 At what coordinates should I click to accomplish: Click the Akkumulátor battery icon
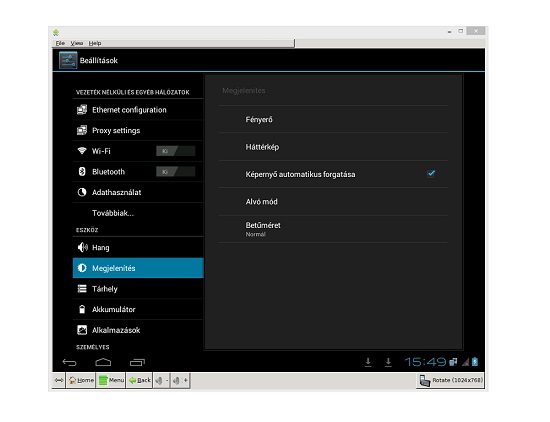82,309
